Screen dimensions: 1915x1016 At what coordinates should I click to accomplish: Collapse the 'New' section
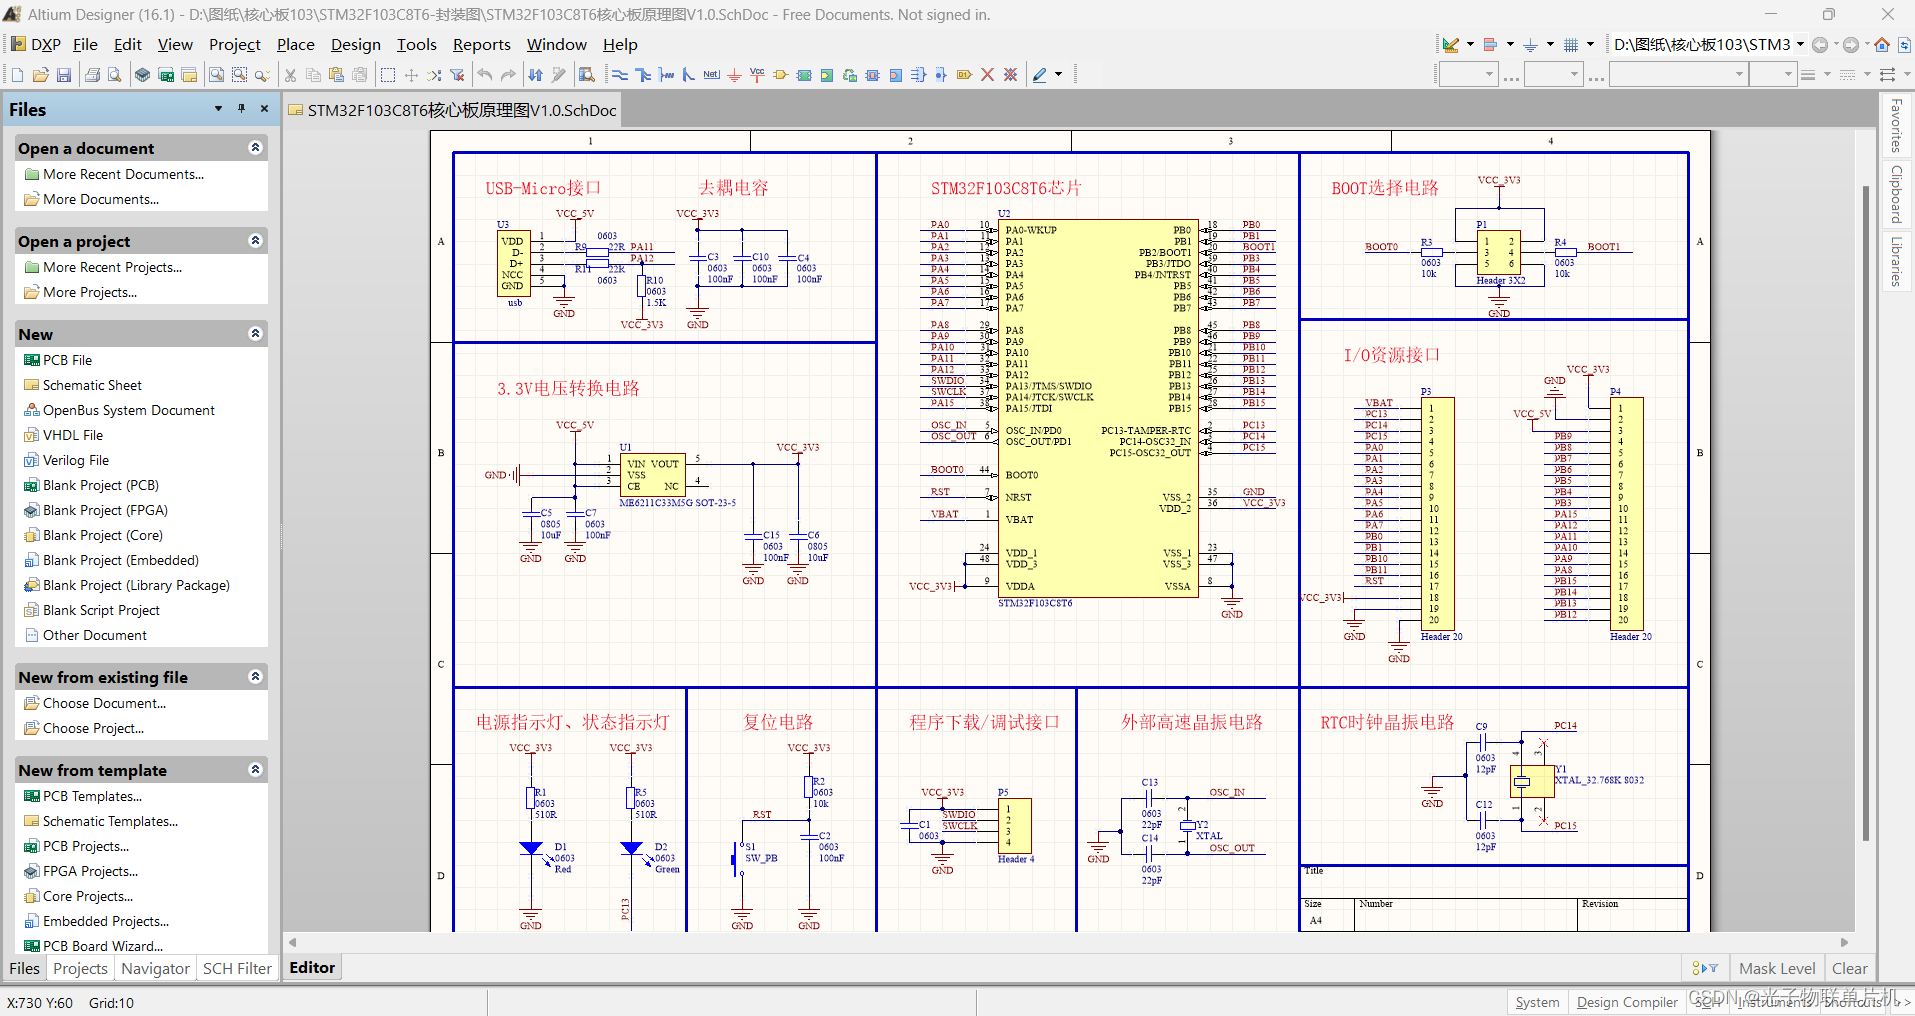(255, 334)
